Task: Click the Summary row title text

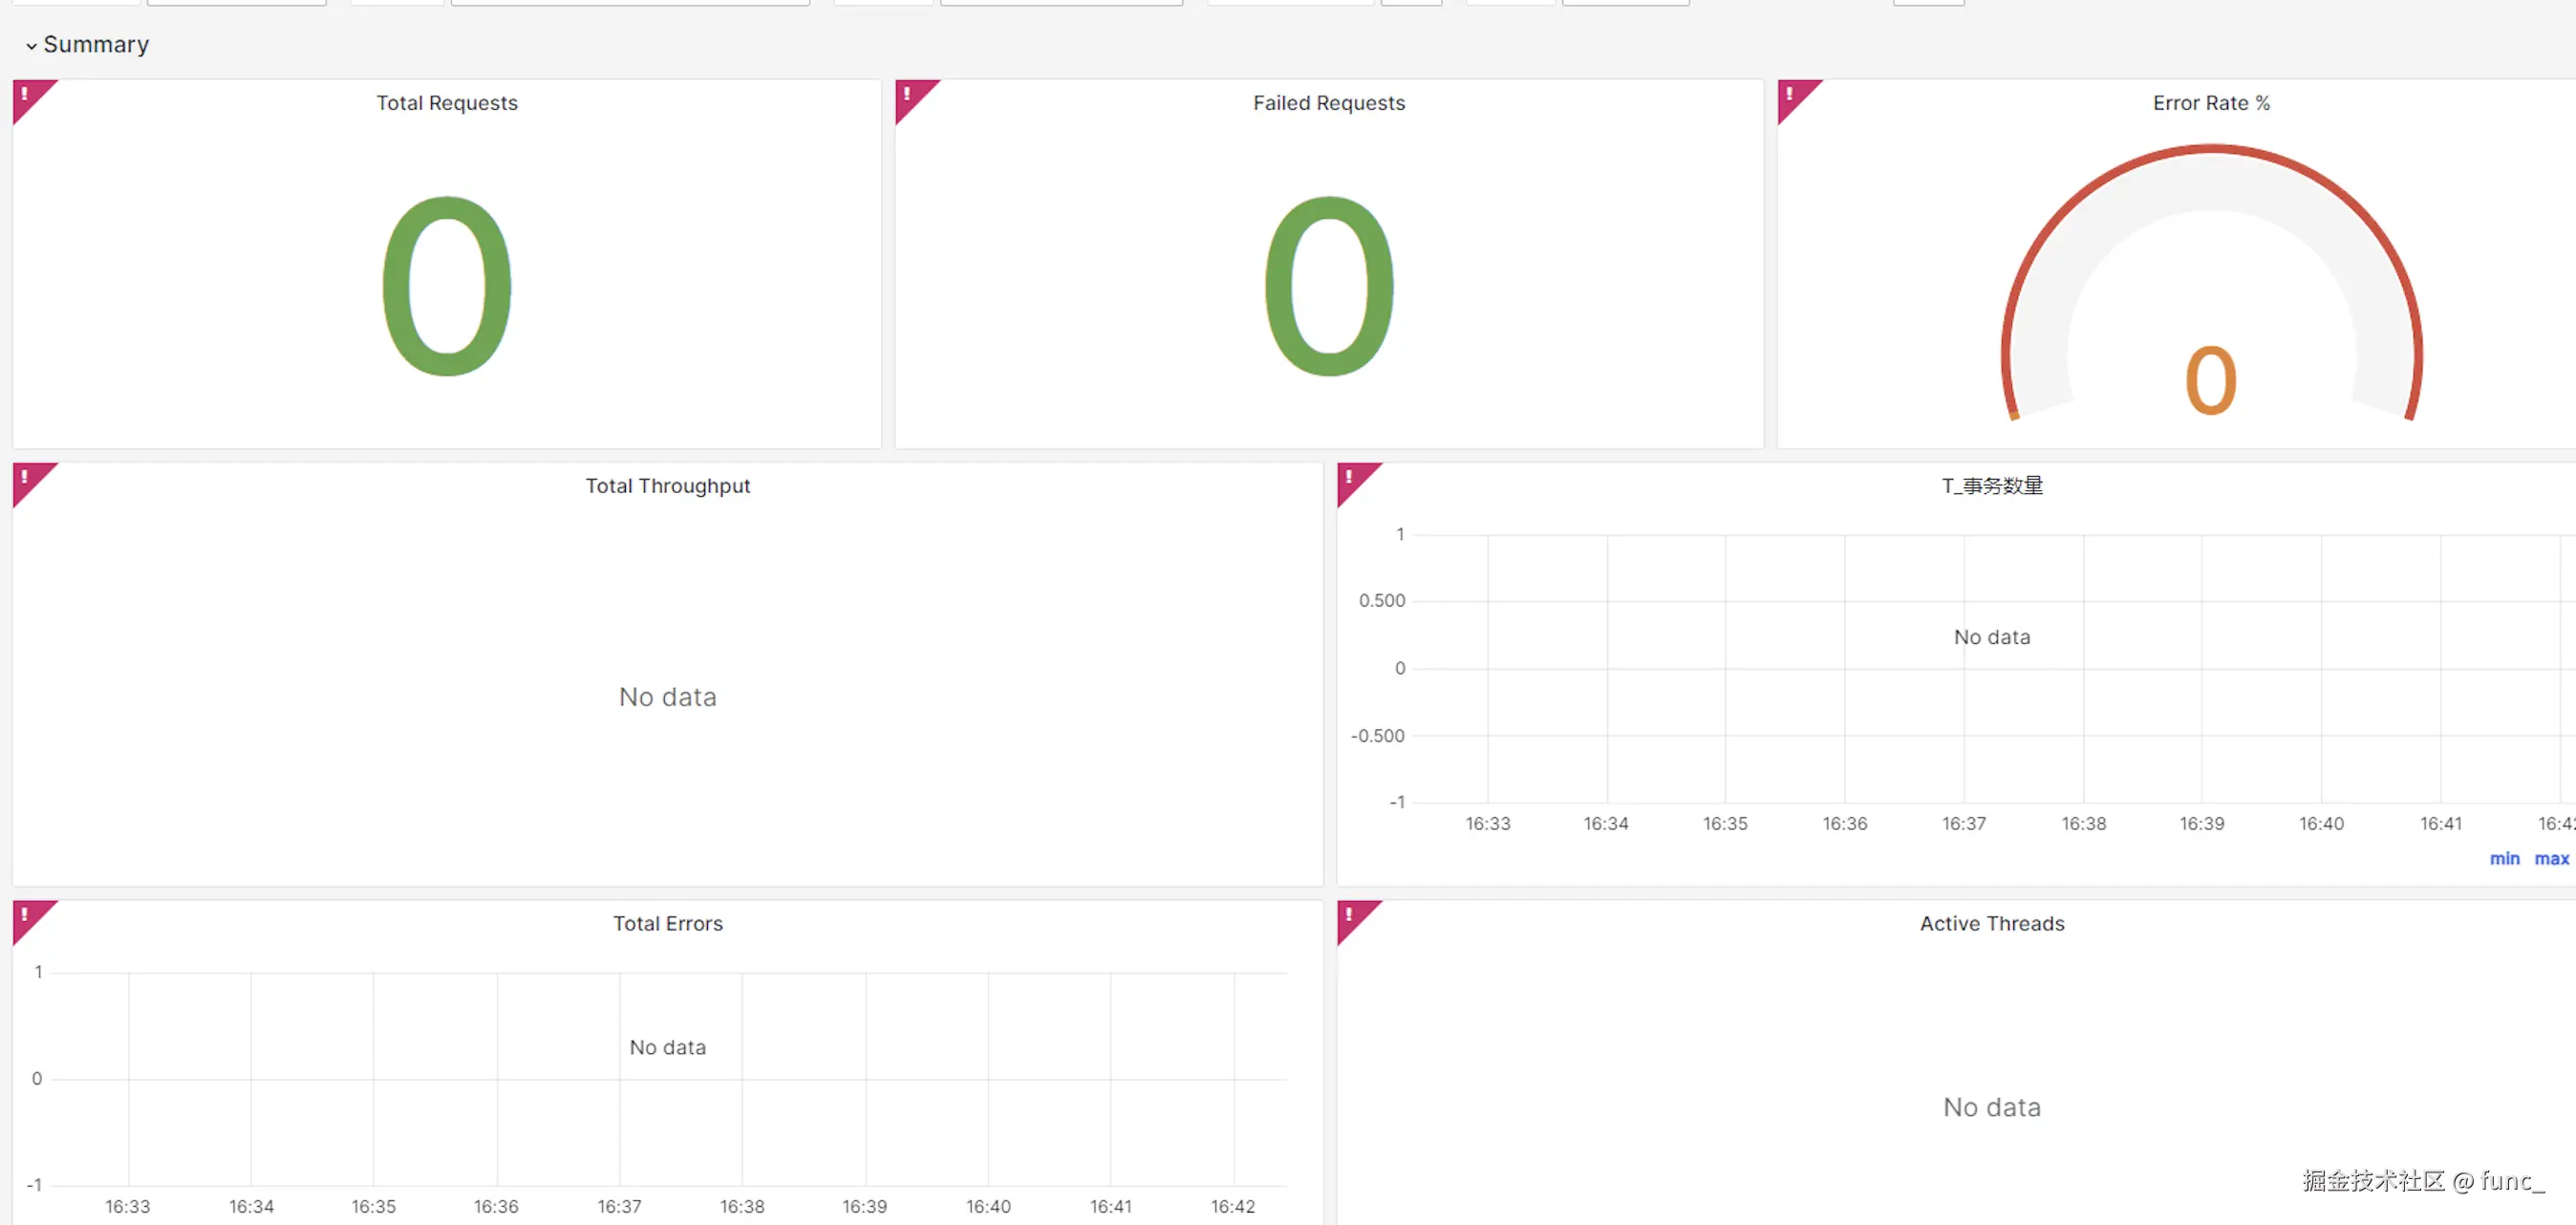Action: point(96,45)
